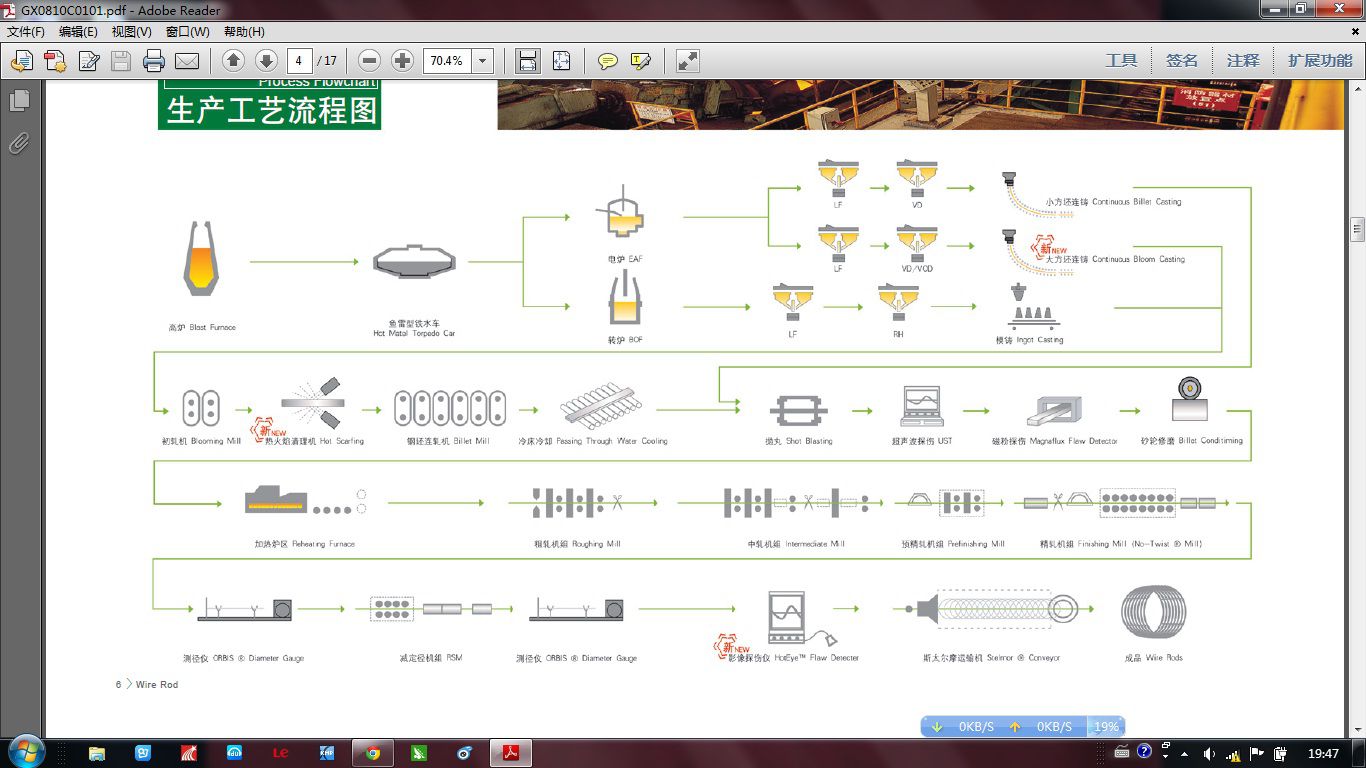The image size is (1366, 768).
Task: Go to previous page with up arrow
Action: point(233,61)
